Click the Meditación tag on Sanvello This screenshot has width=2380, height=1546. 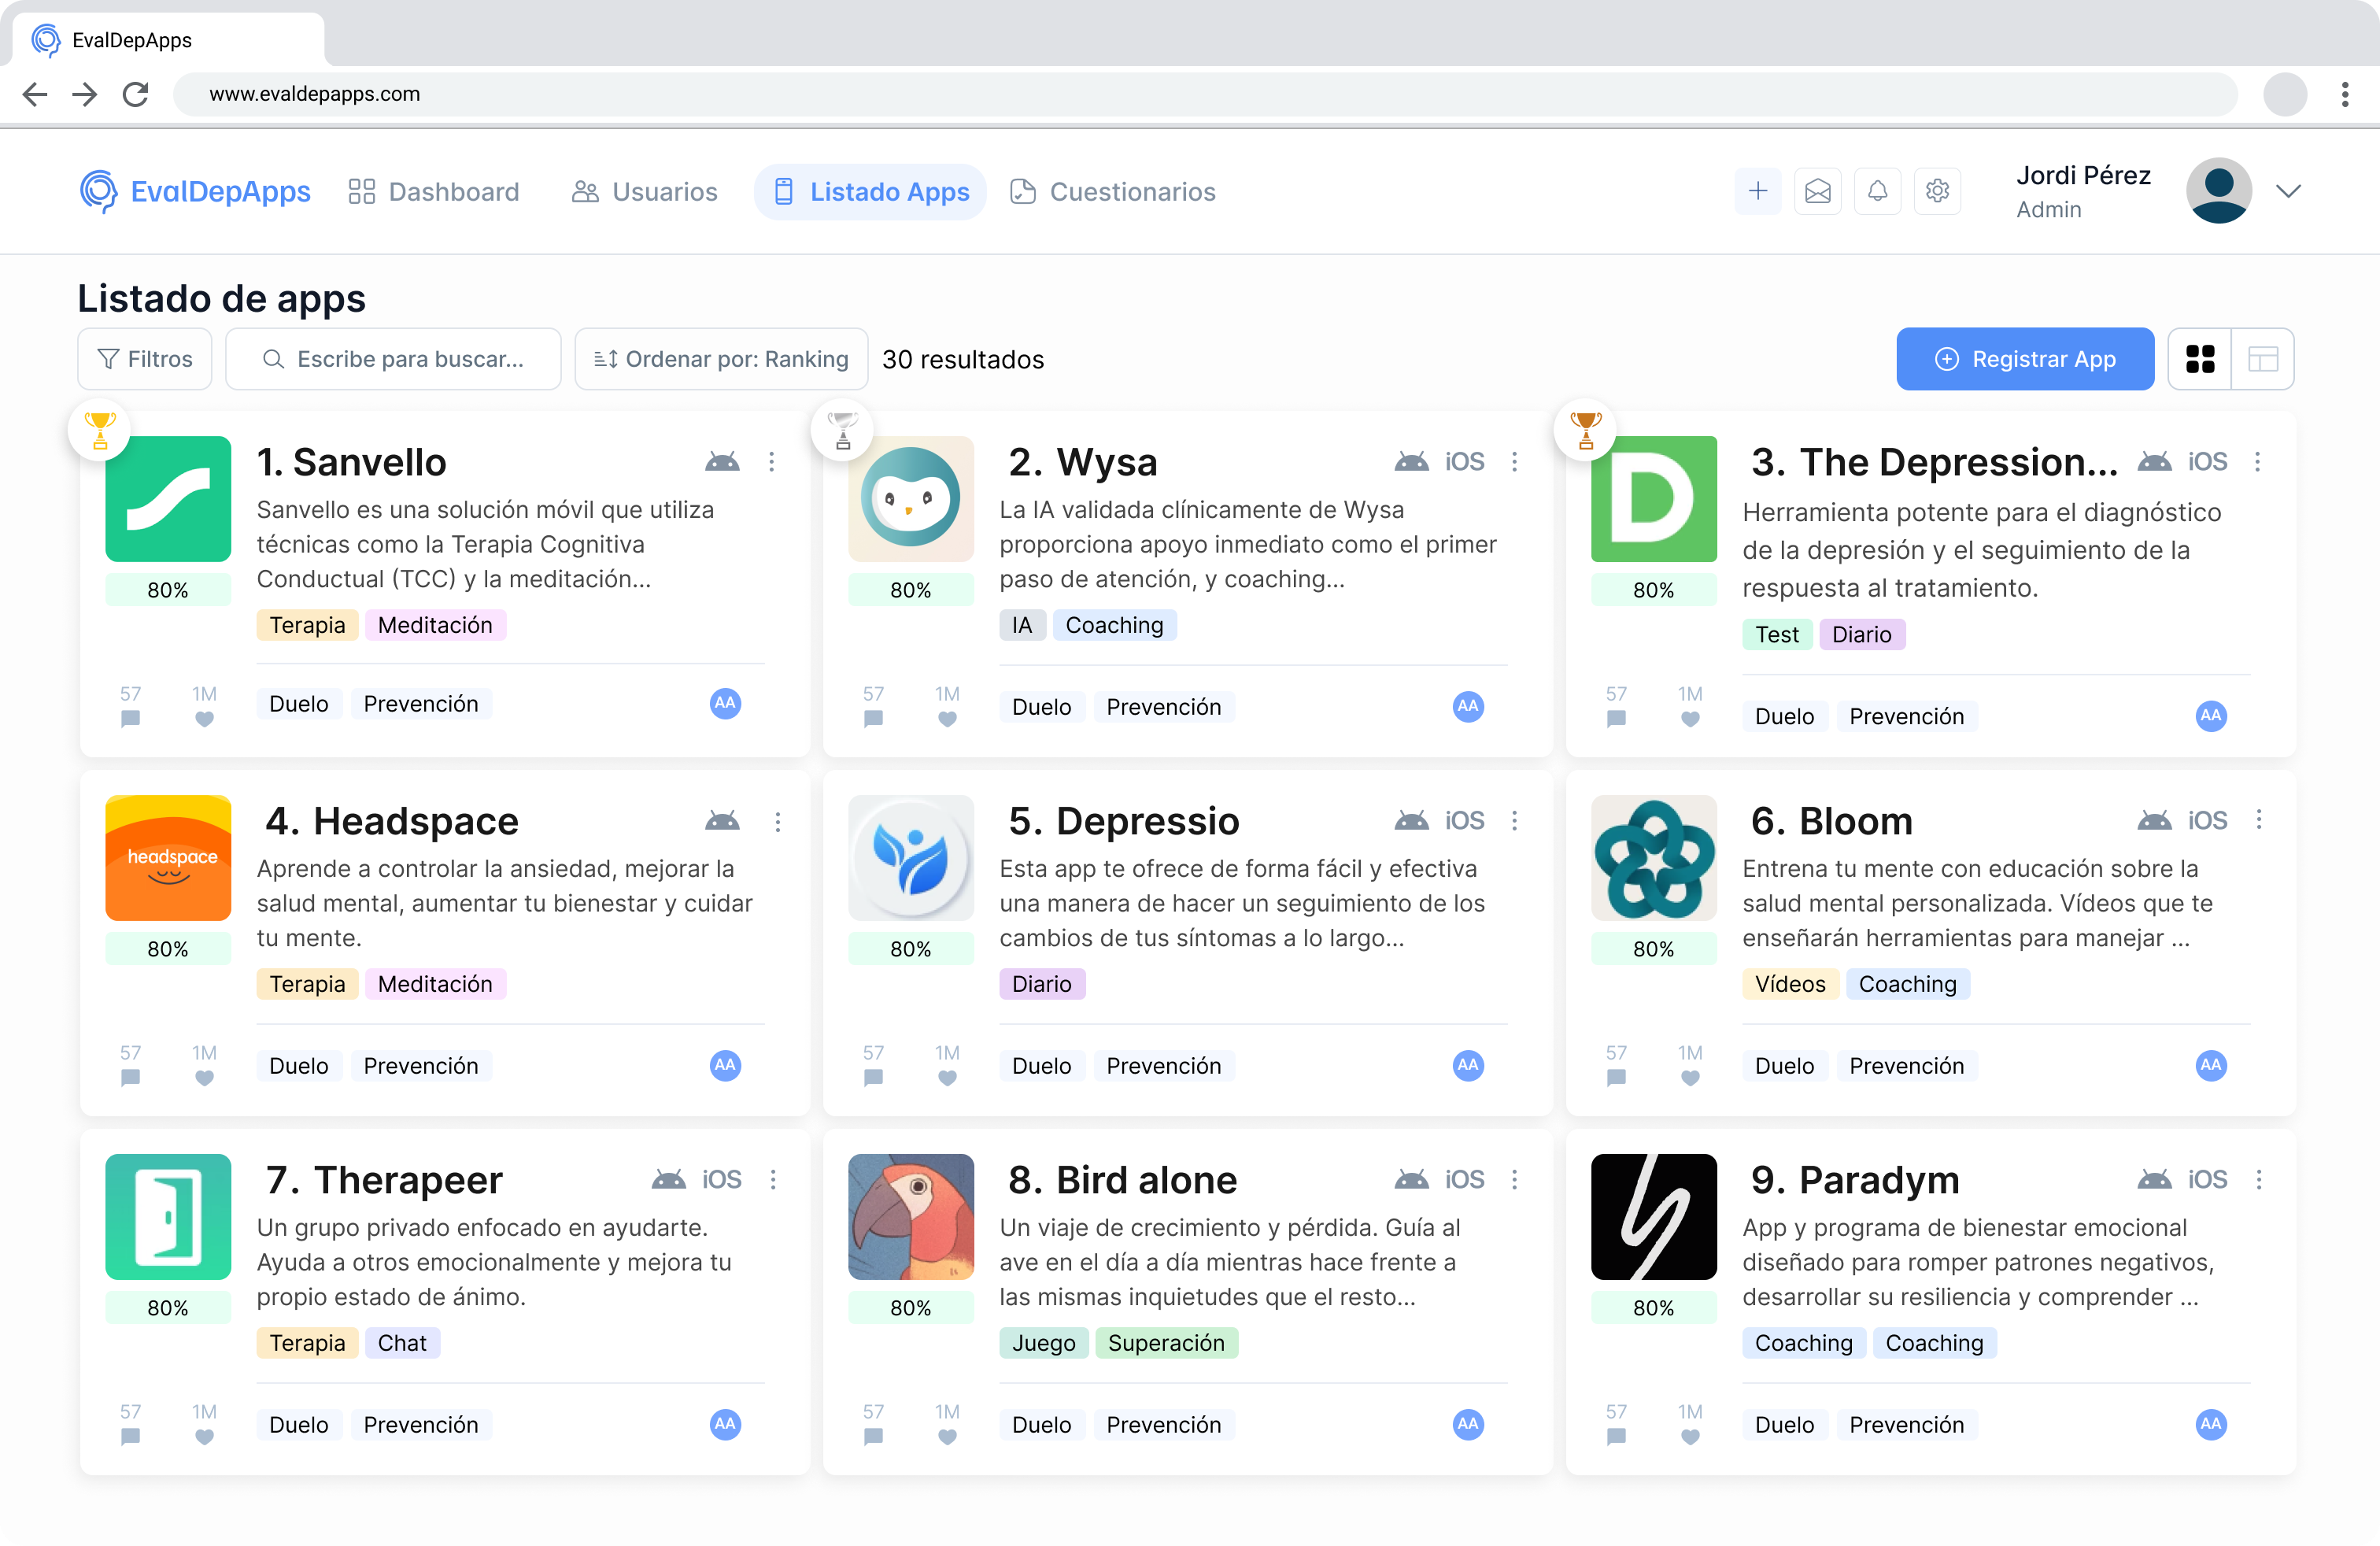[x=435, y=625]
